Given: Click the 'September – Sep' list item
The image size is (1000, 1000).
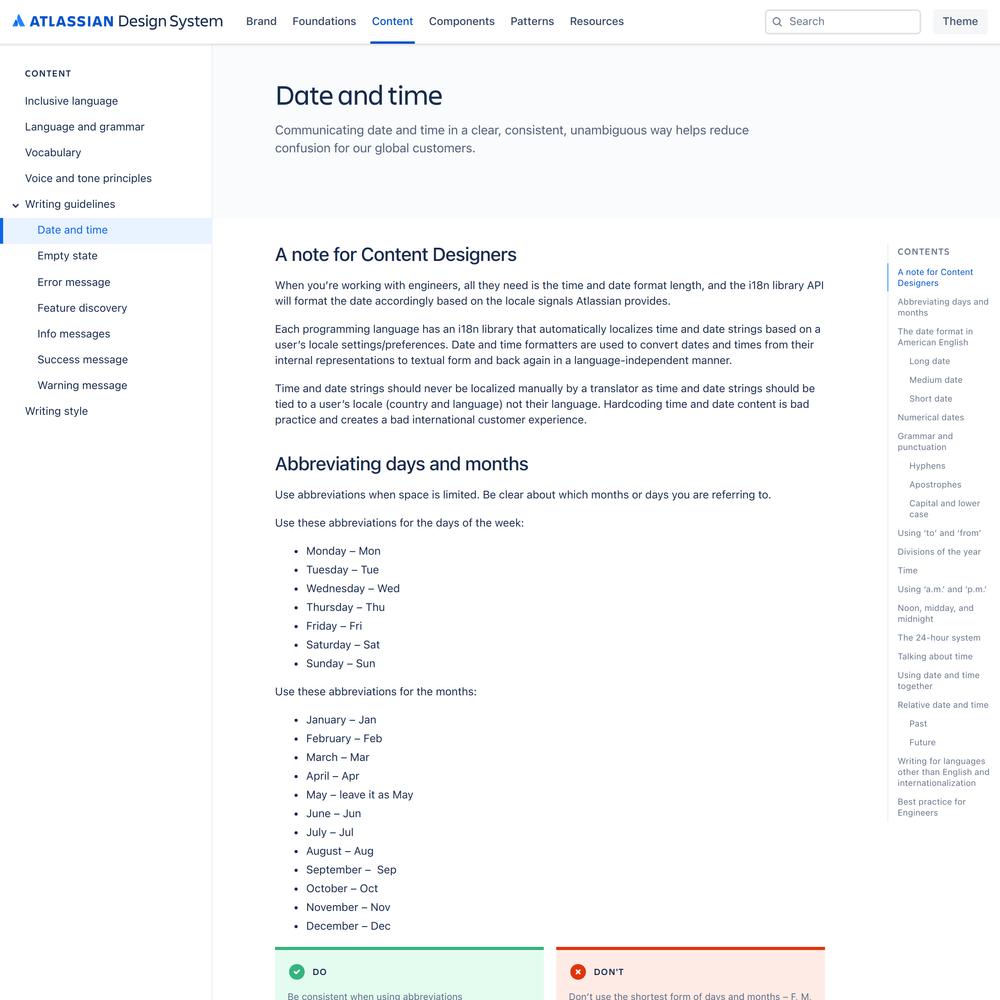Looking at the screenshot, I should [x=351, y=870].
